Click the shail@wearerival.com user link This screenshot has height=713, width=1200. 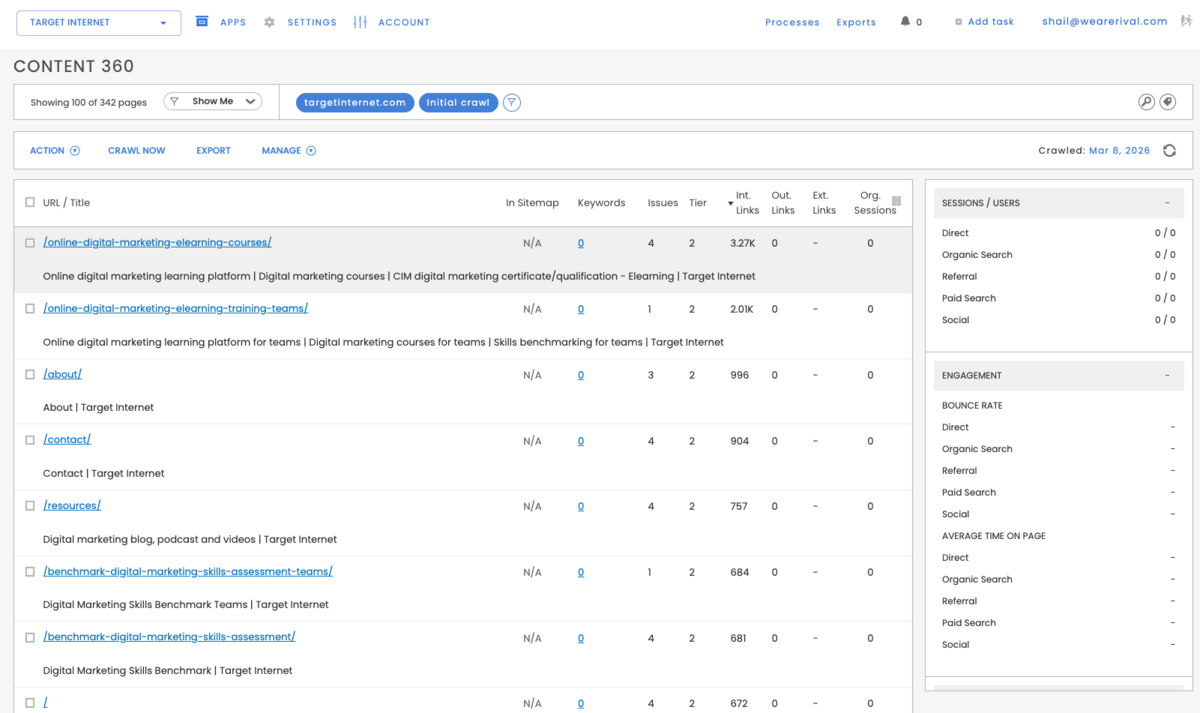(1104, 21)
